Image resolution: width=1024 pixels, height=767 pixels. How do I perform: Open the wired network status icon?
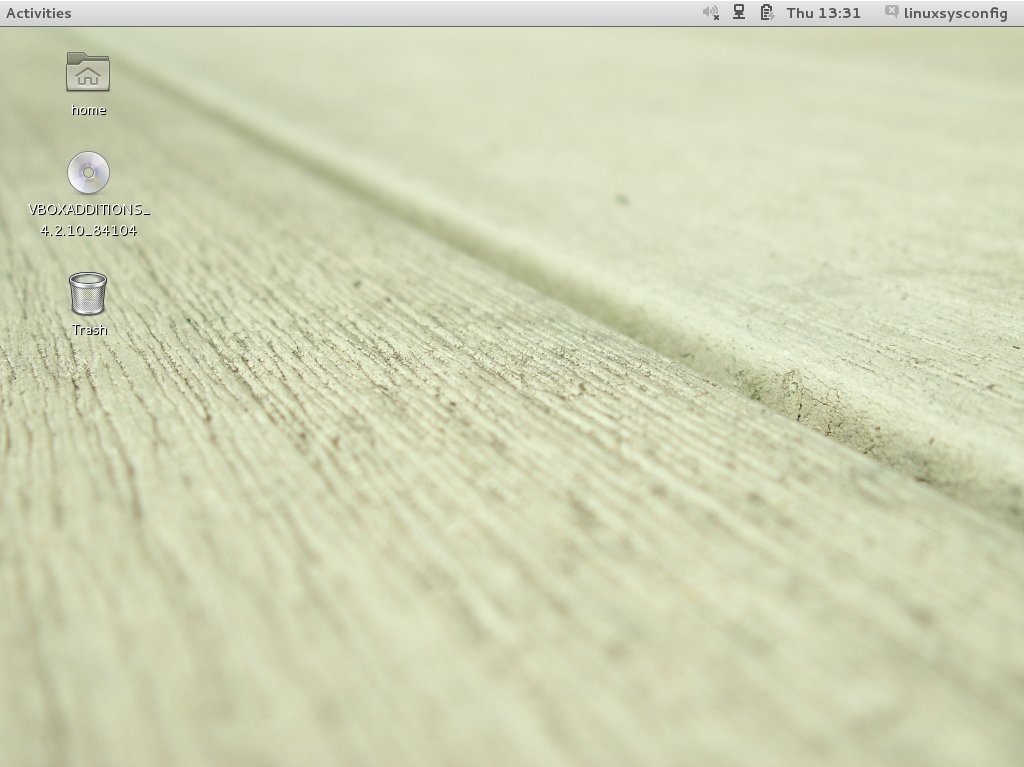pyautogui.click(x=739, y=13)
